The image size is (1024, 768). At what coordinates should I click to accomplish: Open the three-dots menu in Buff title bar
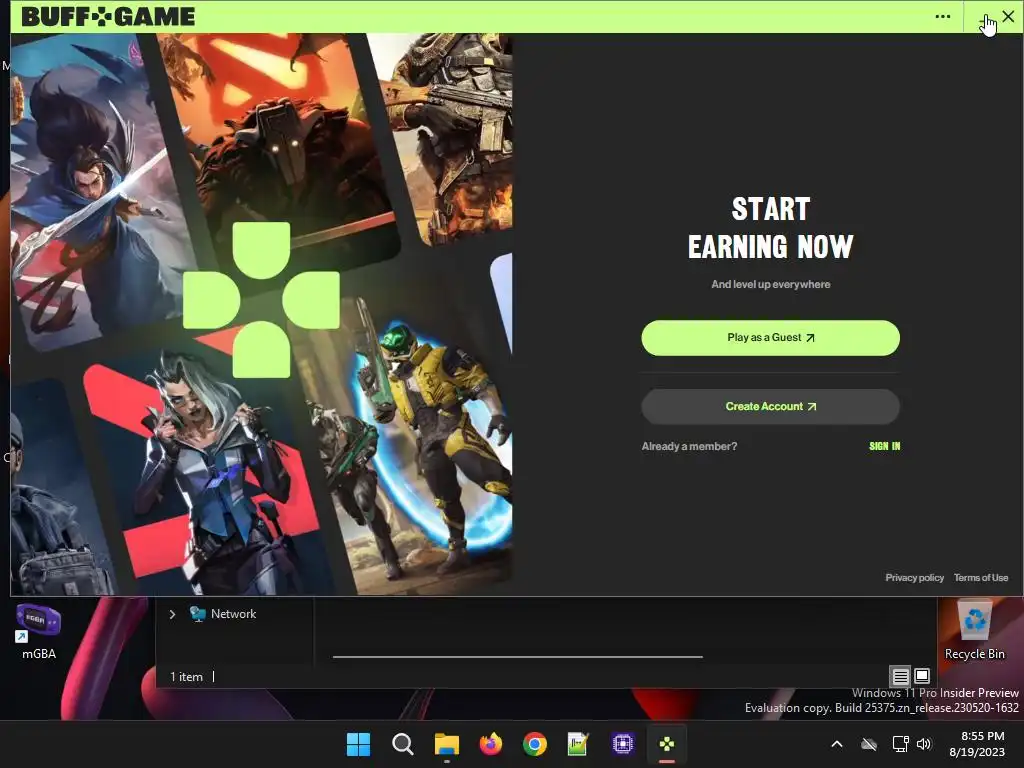click(942, 16)
